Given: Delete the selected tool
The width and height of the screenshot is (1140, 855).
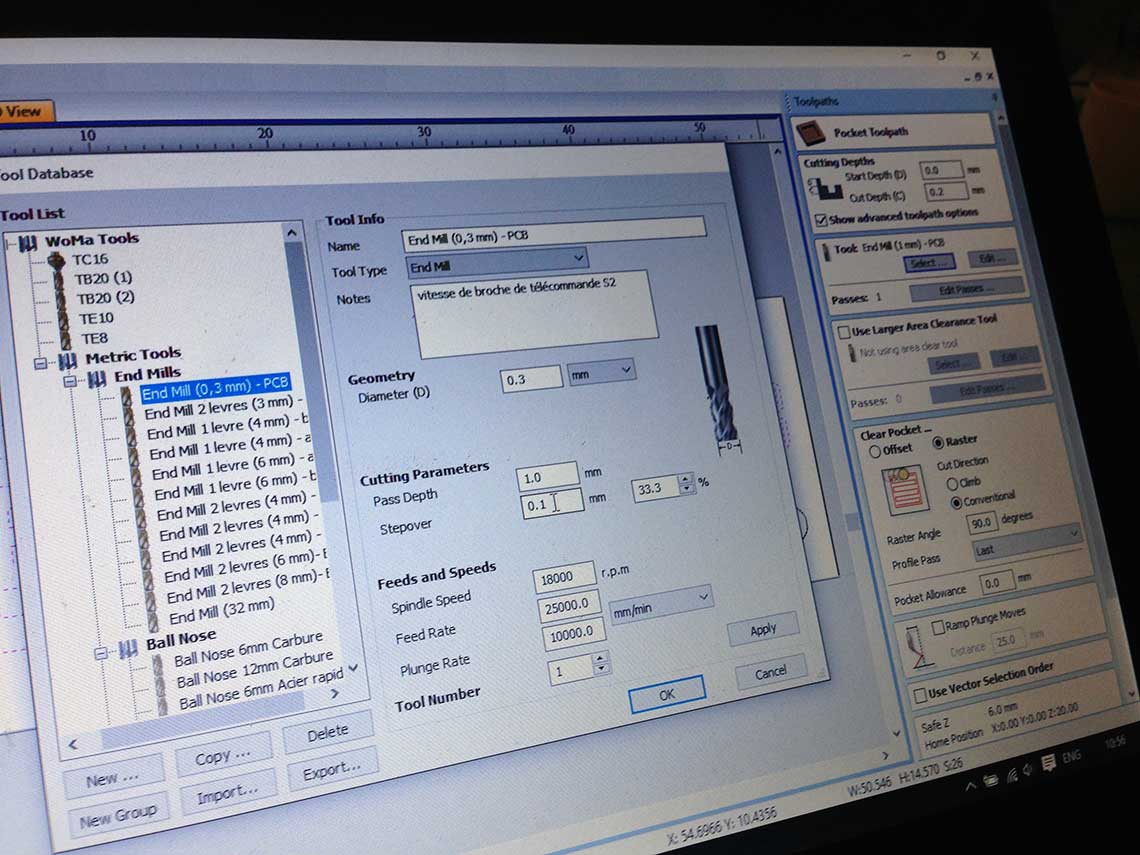Looking at the screenshot, I should tap(328, 732).
